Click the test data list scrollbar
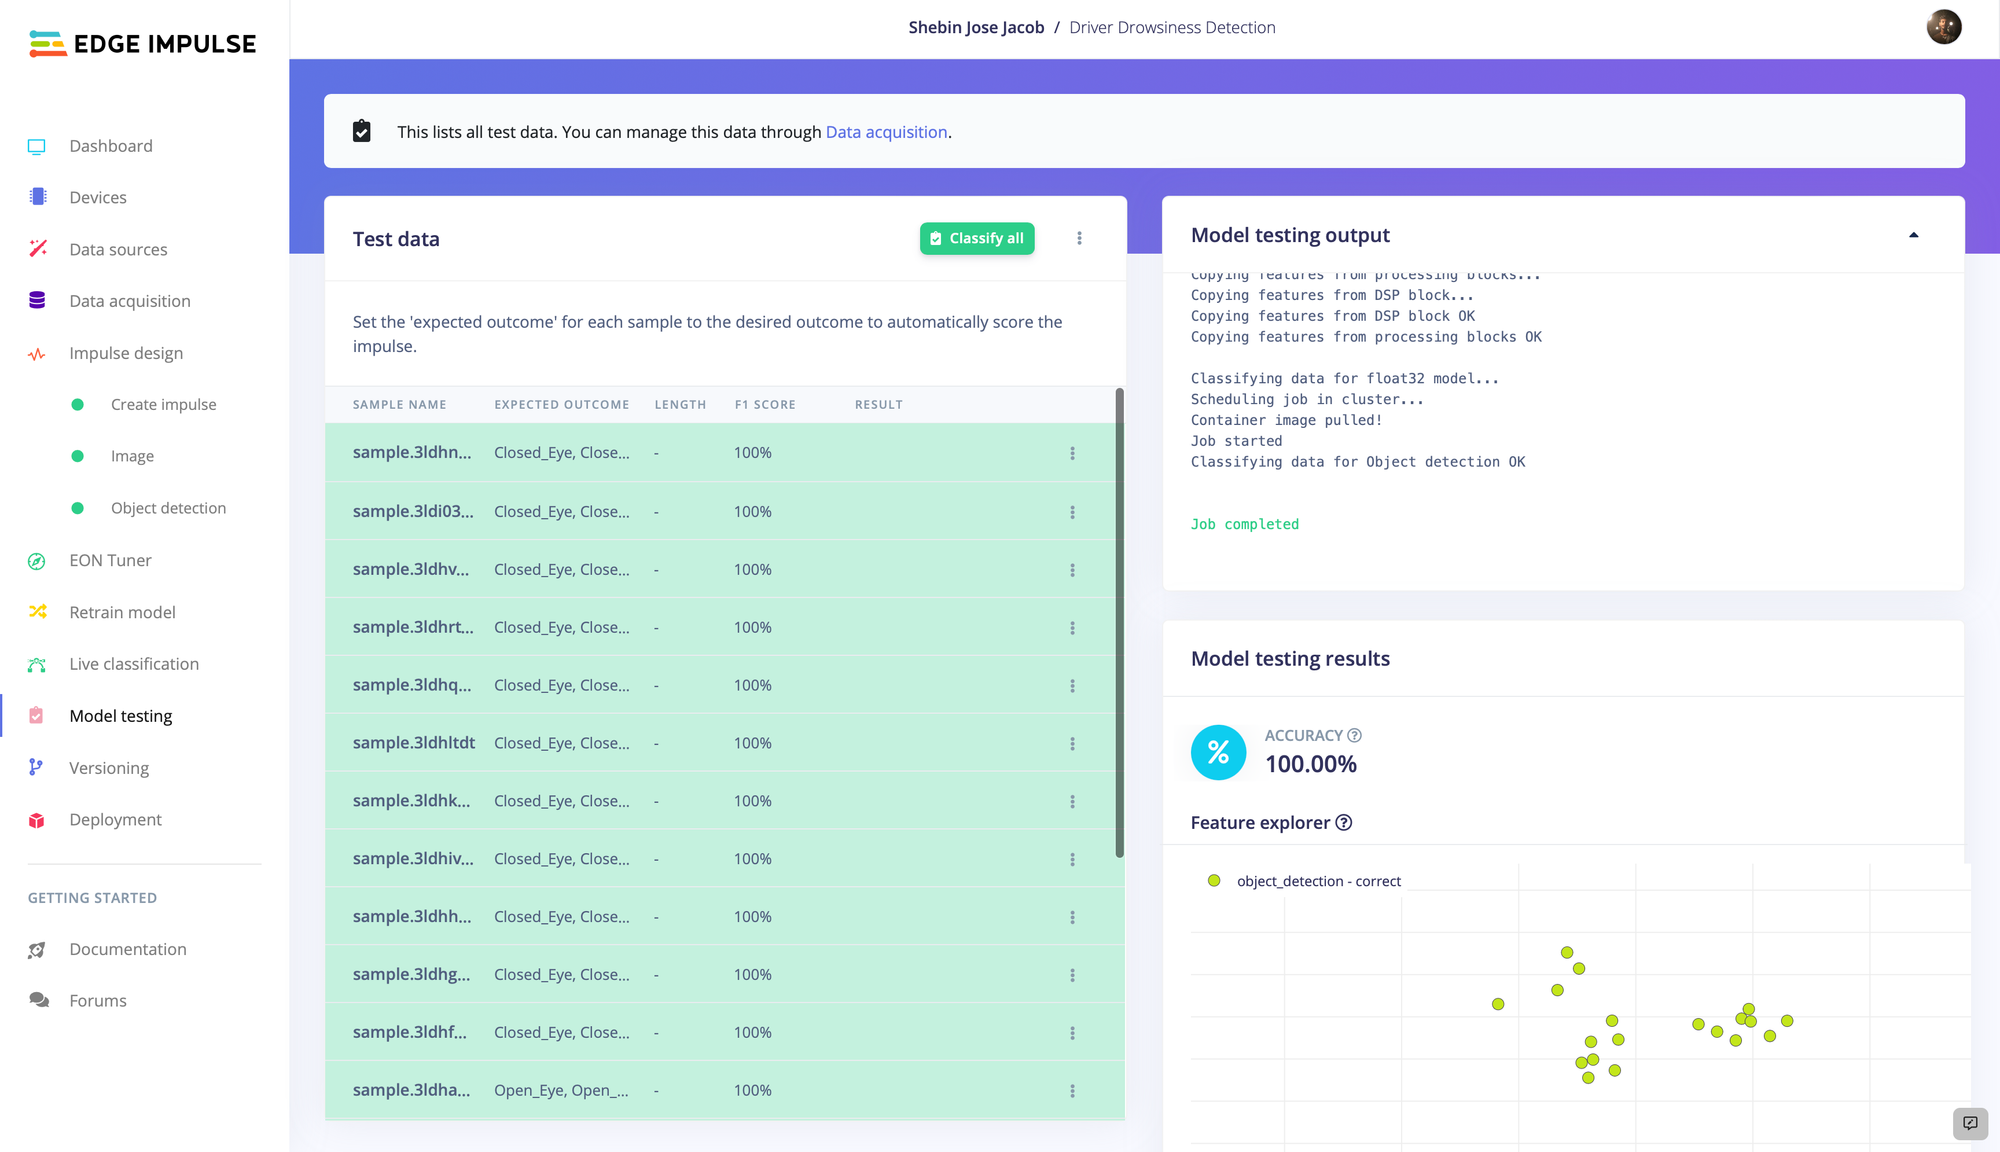This screenshot has height=1152, width=2000. pos(1120,623)
